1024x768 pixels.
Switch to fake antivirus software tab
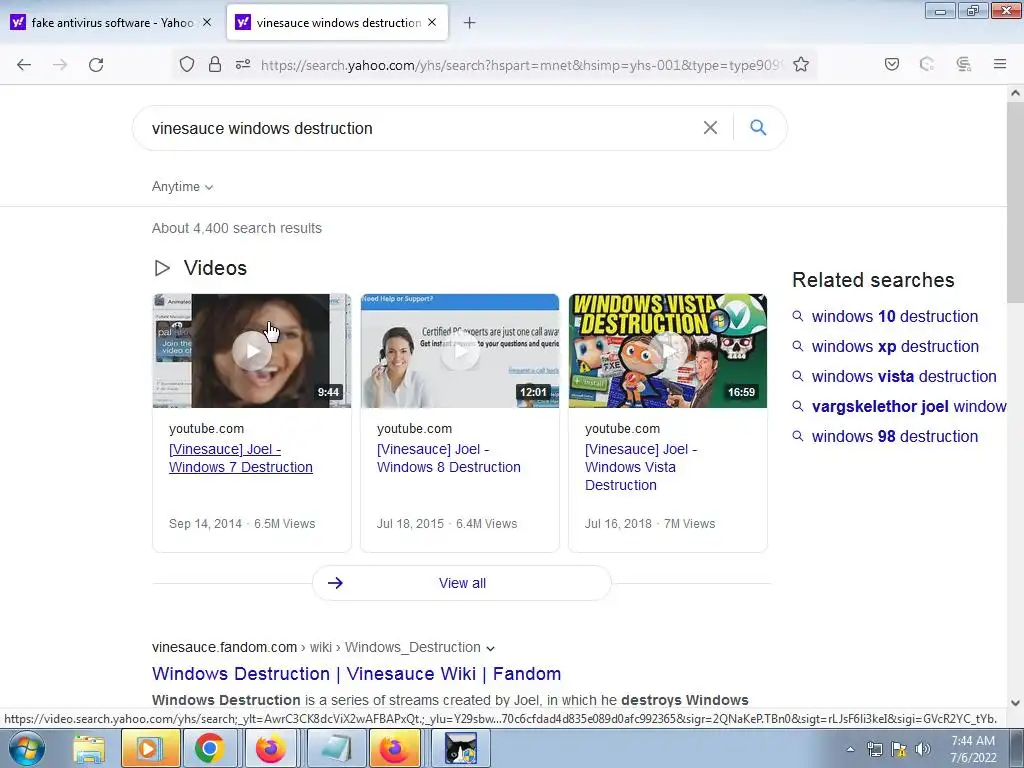coord(112,23)
